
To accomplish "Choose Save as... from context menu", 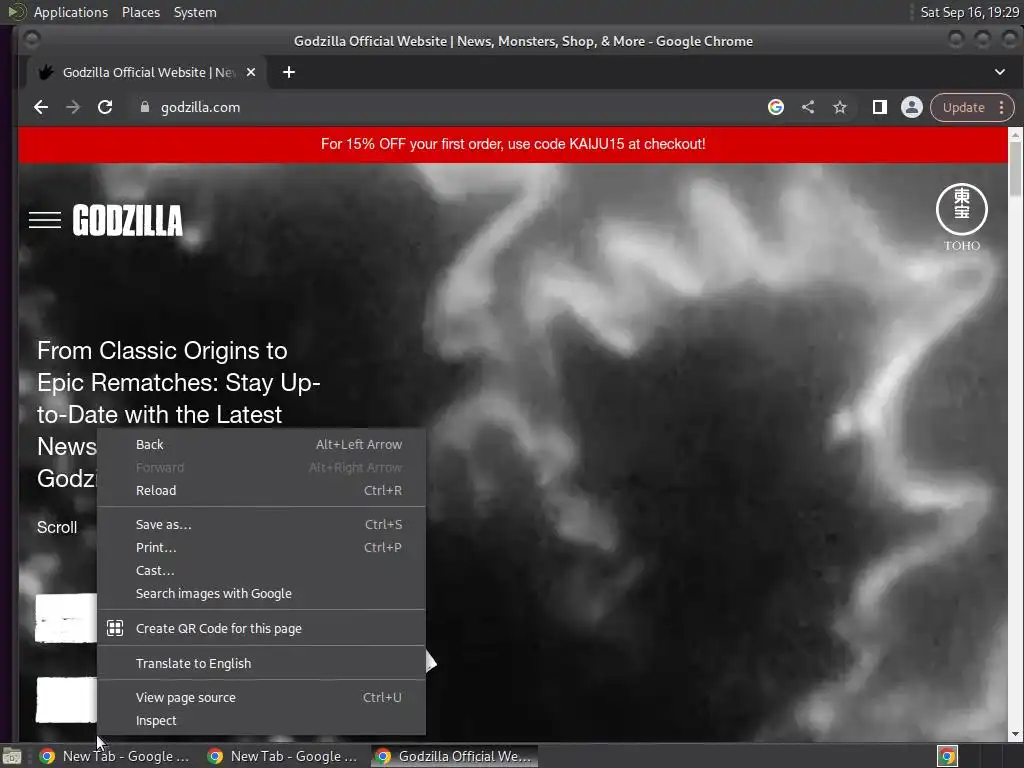I will click(261, 524).
